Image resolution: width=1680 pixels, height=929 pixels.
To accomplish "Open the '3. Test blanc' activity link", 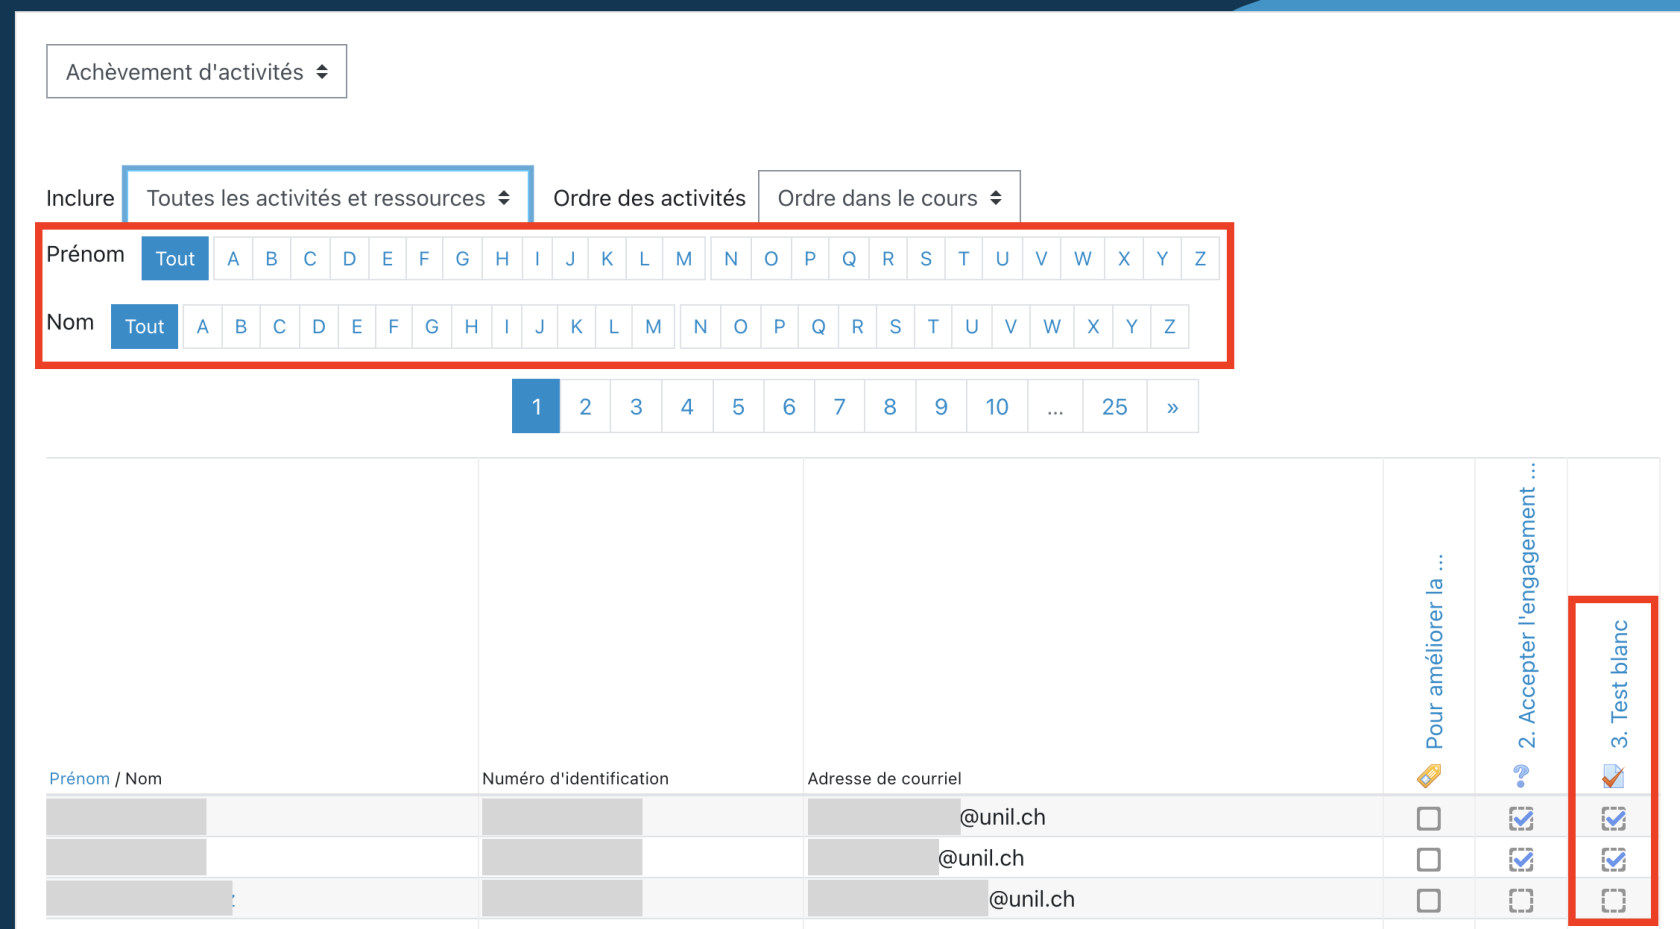I will coord(1619,684).
